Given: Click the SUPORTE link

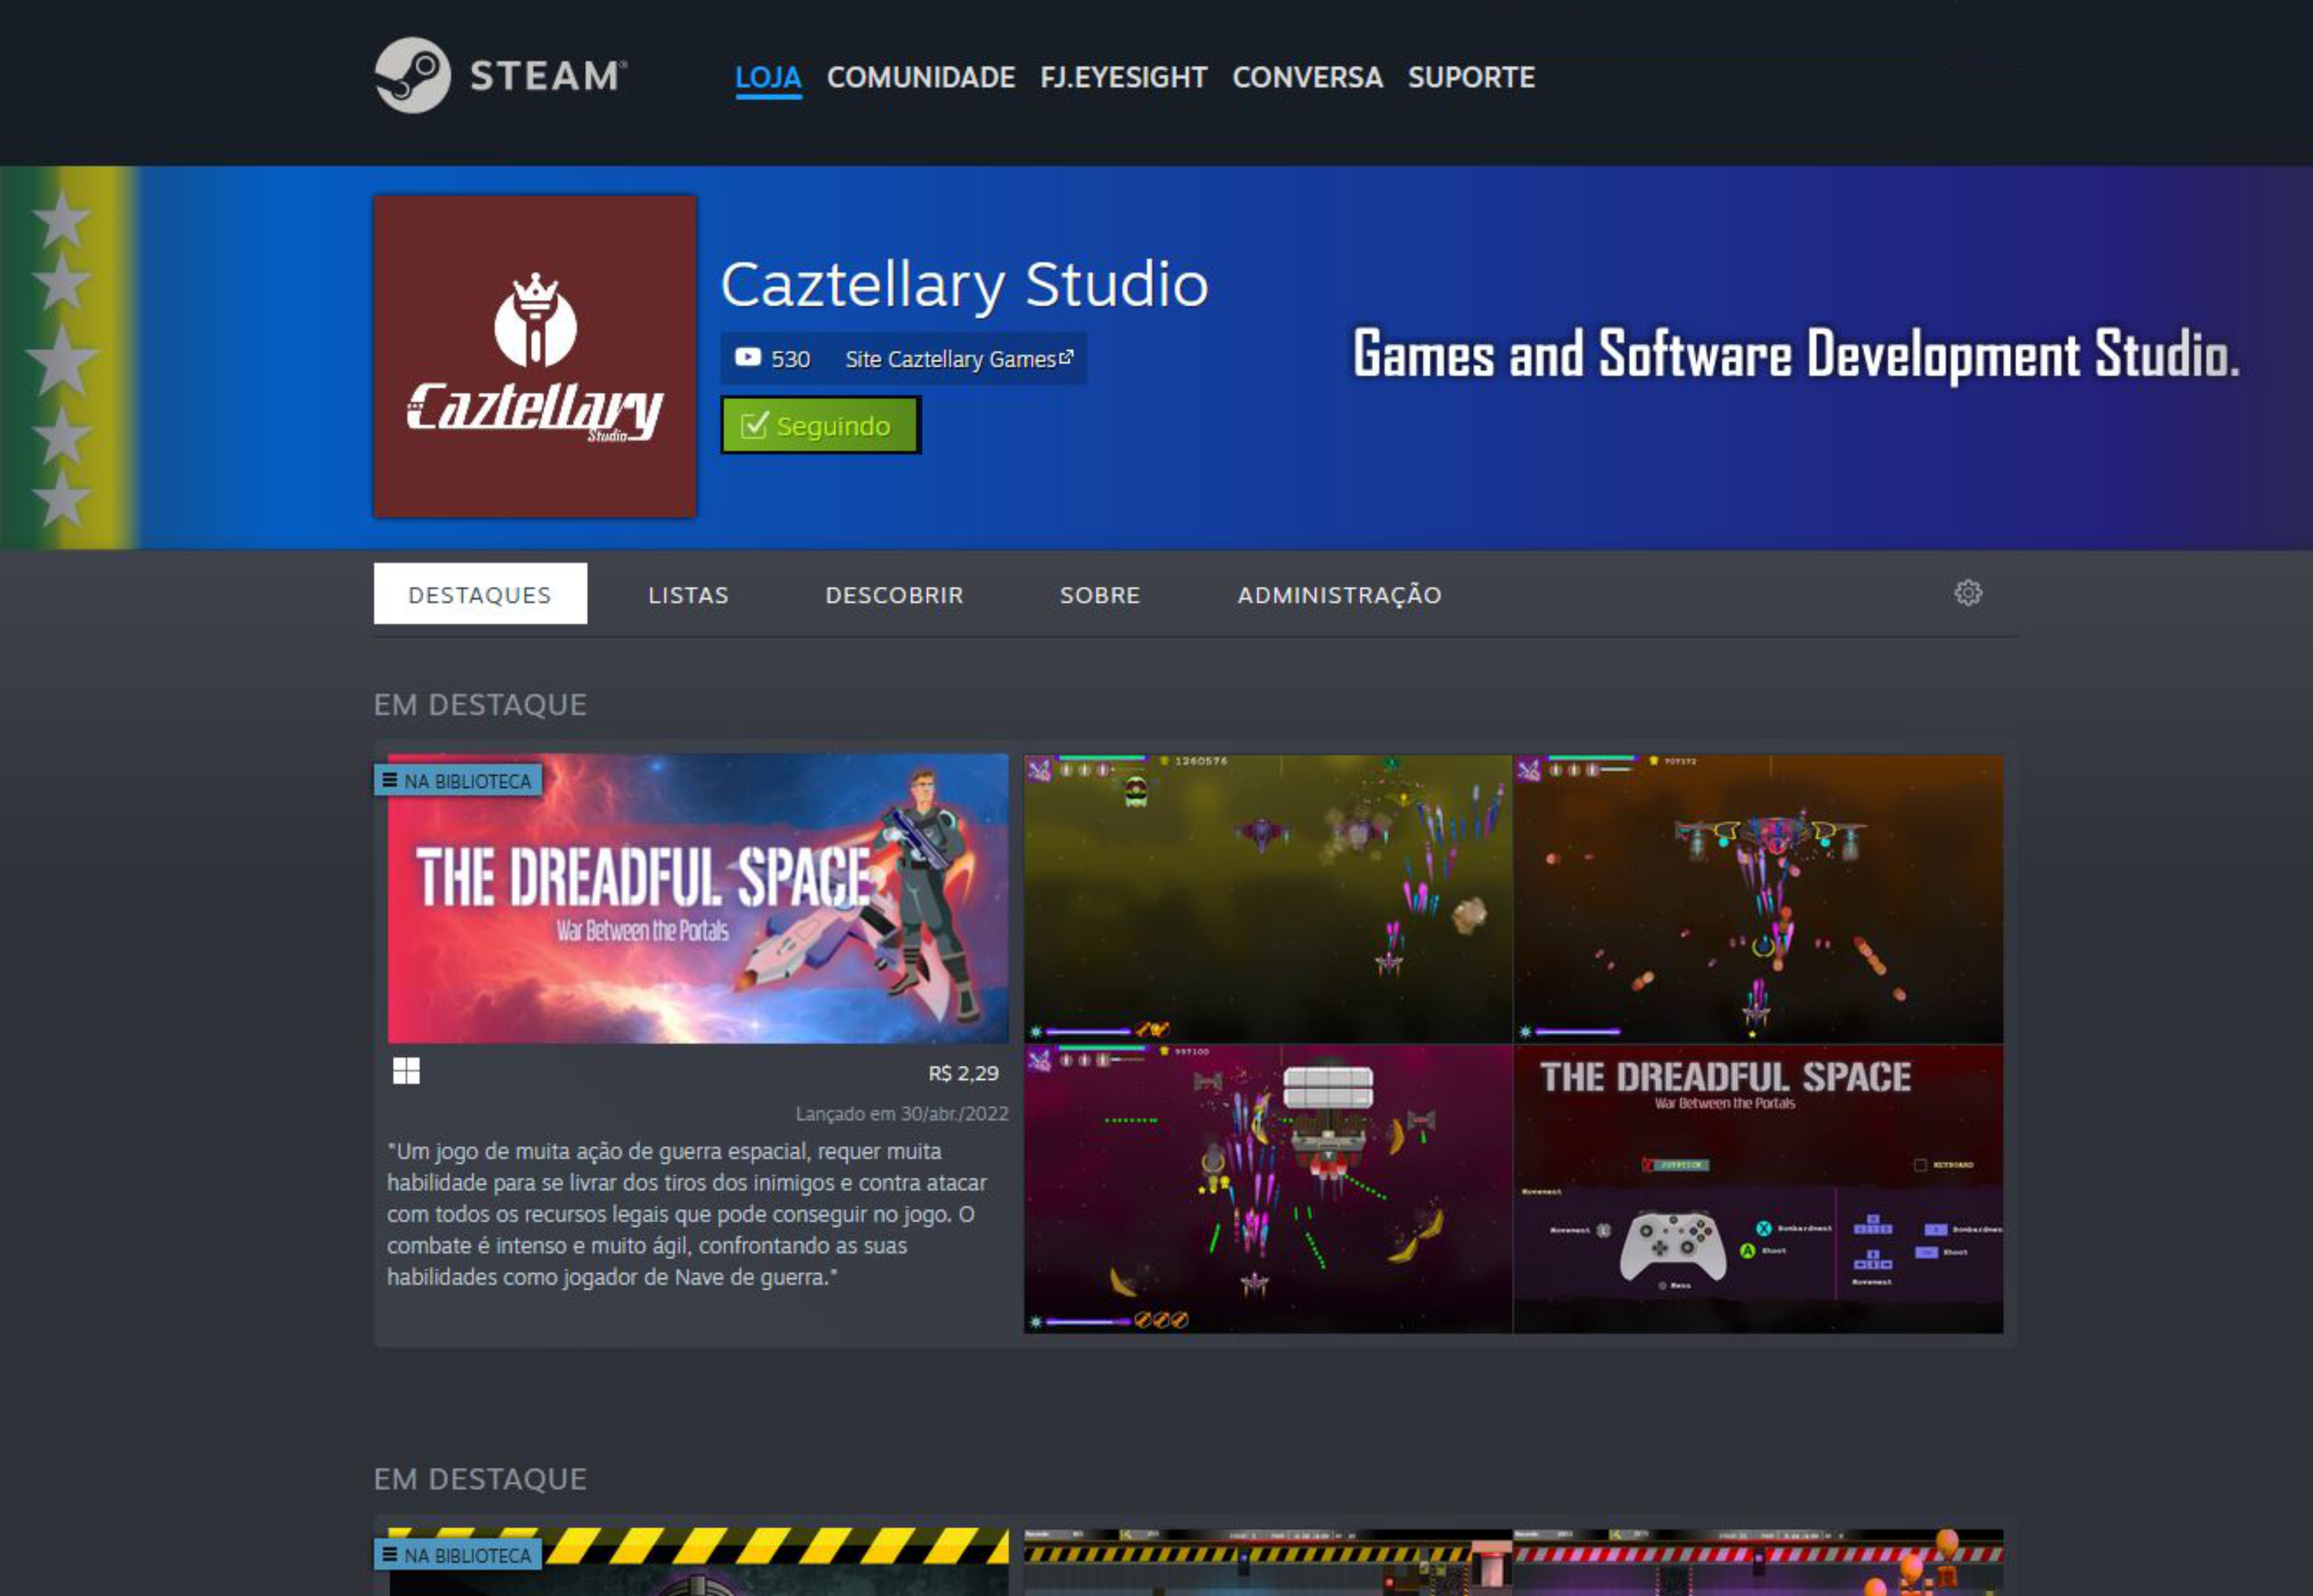Looking at the screenshot, I should point(1471,77).
